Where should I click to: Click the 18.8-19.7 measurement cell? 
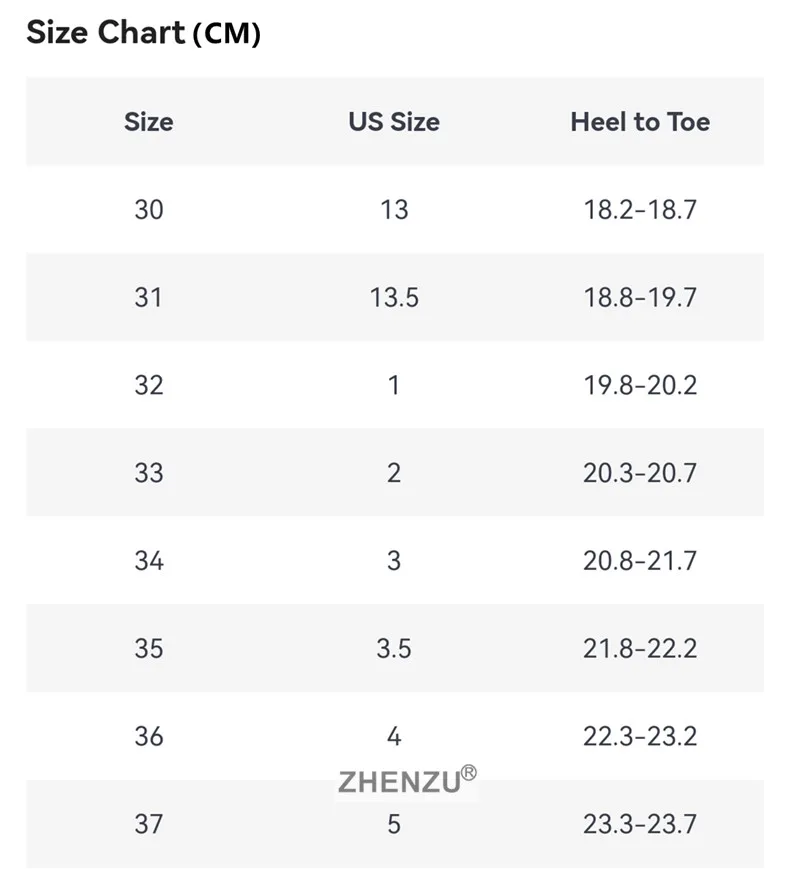640,298
